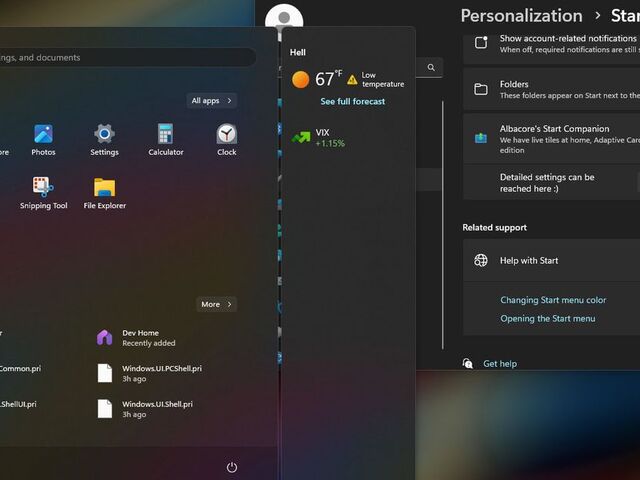
Task: Open the Windows.UI.PCShell.pri file icon
Action: [x=104, y=373]
